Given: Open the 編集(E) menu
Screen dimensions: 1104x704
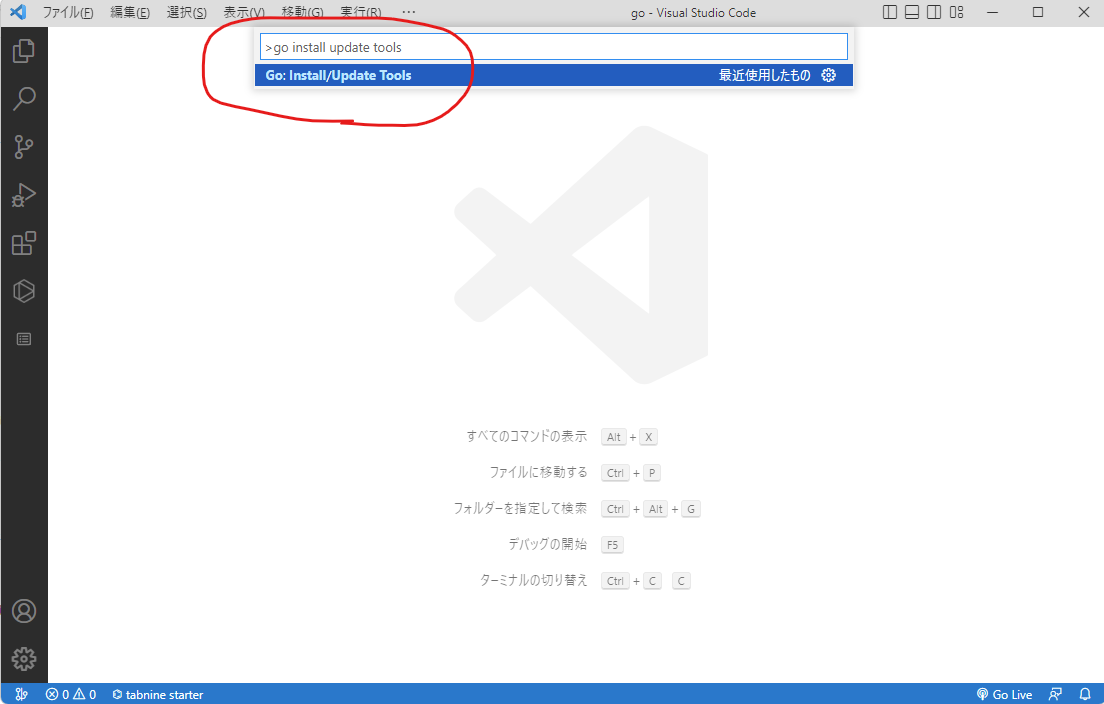Looking at the screenshot, I should coord(130,12).
